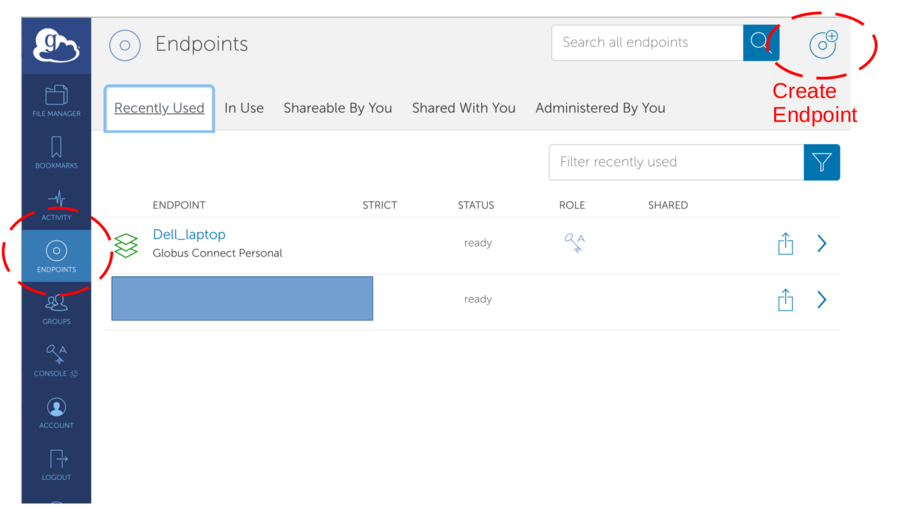The image size is (900, 509).
Task: Select Endpoints in the sidebar
Action: coord(56,256)
